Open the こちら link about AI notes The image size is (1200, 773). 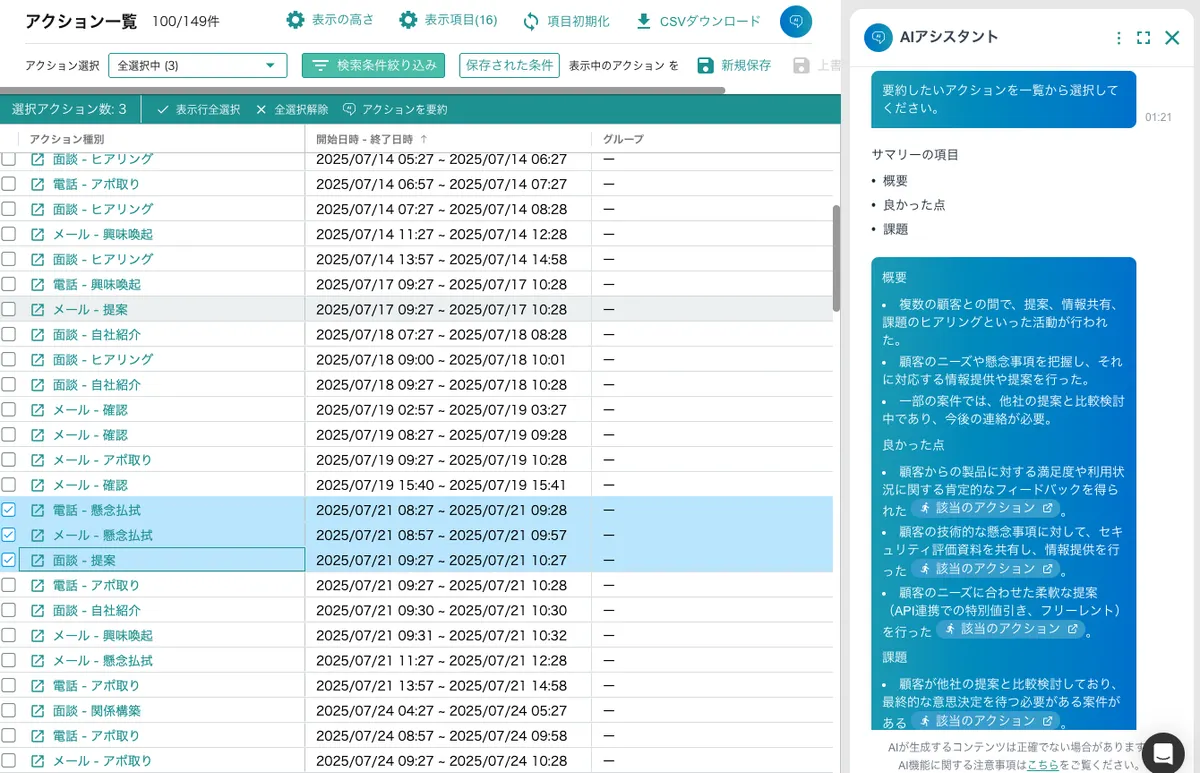coord(1041,764)
